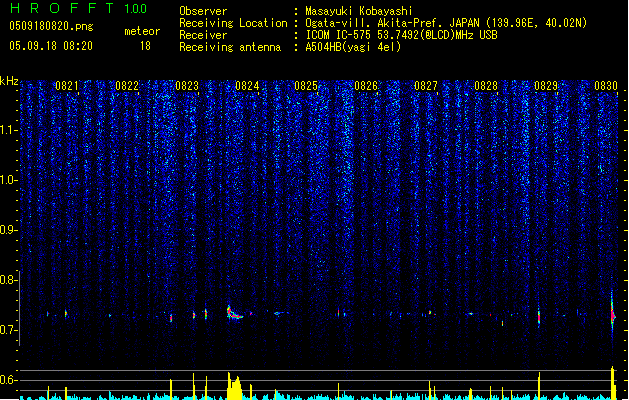Viewport: 629px width, 400px height.
Task: Click the Receiver ICOM IC-575 text
Action: [402, 35]
